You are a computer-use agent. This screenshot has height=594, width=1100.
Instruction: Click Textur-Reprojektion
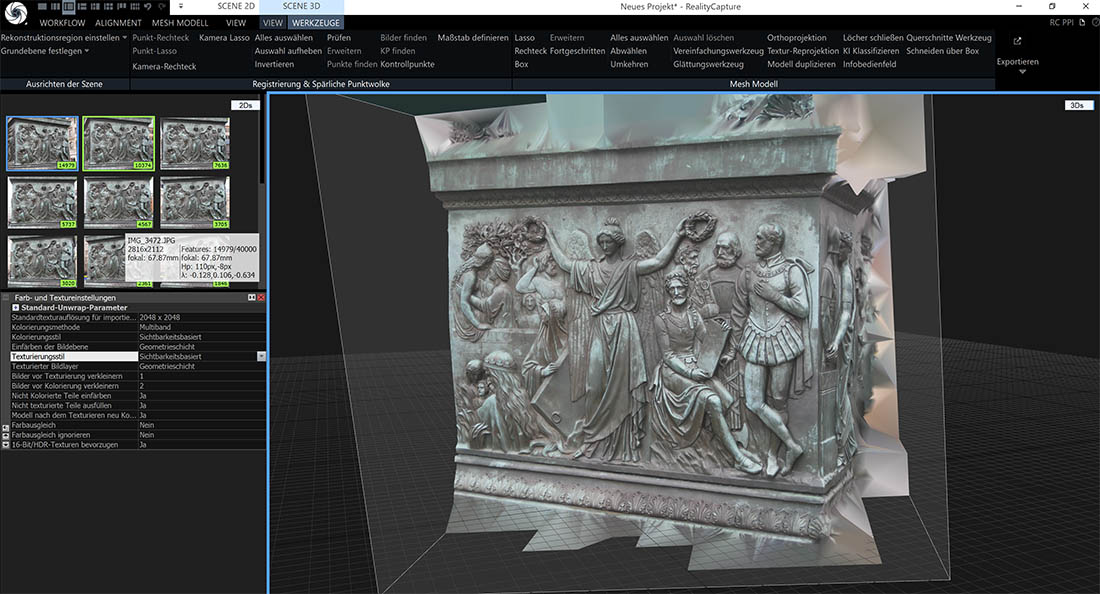(x=803, y=51)
